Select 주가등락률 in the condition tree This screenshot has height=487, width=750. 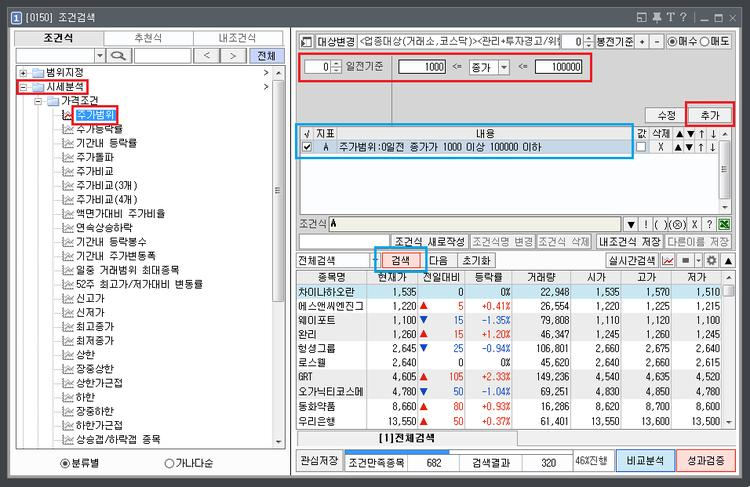point(99,129)
